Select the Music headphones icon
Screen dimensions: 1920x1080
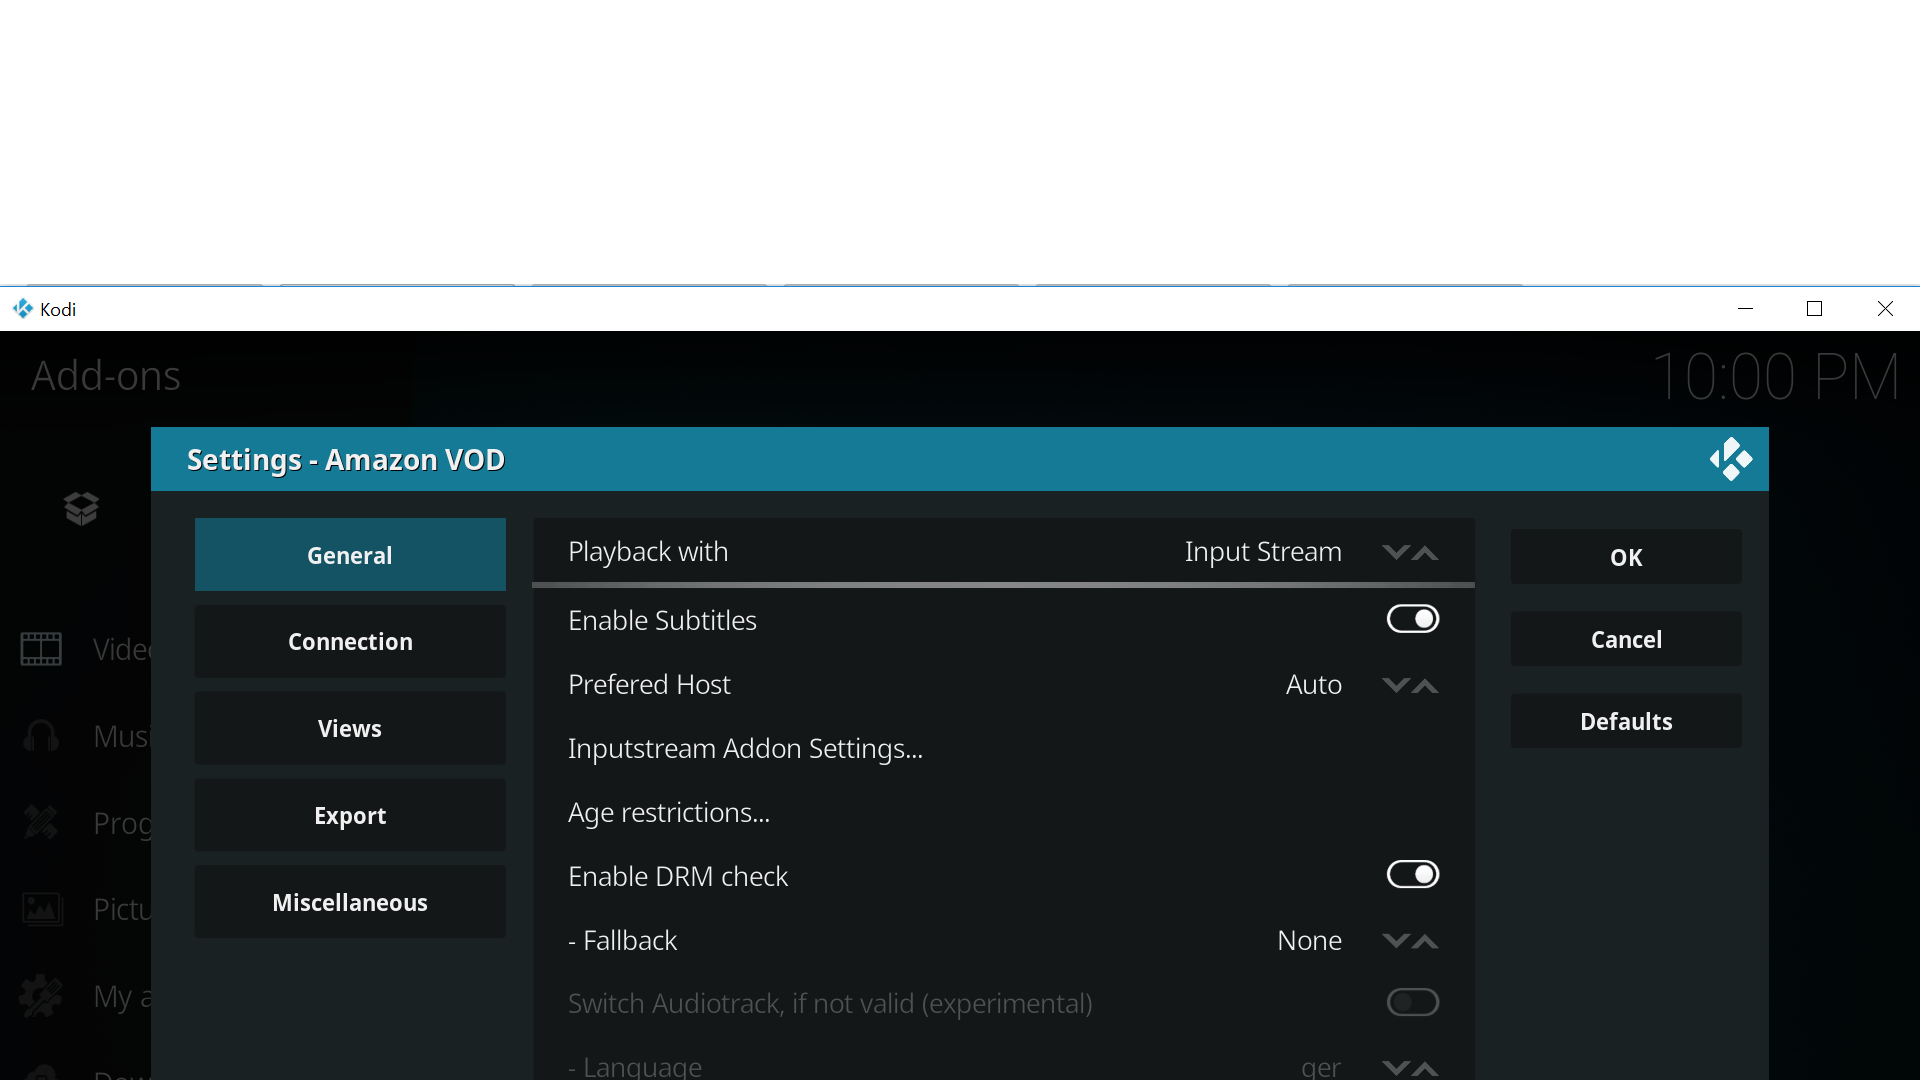(x=41, y=736)
